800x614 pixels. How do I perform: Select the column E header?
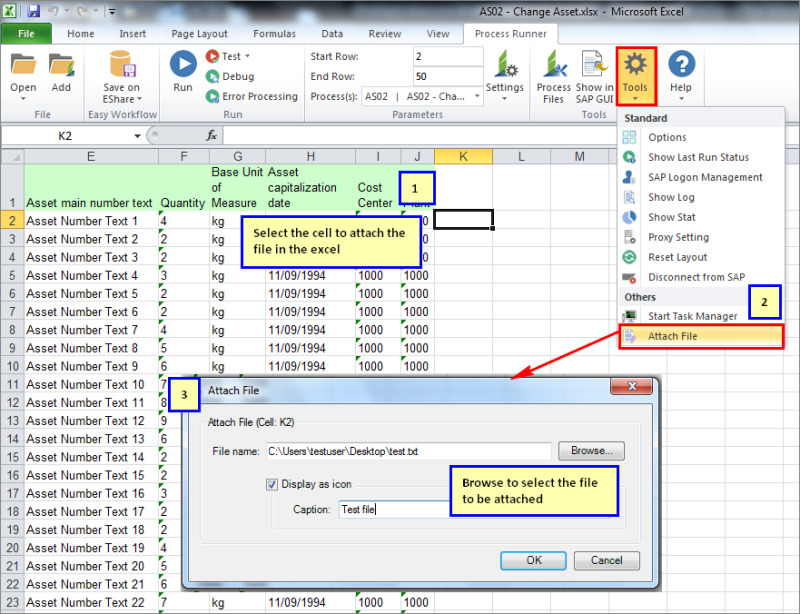pyautogui.click(x=91, y=156)
